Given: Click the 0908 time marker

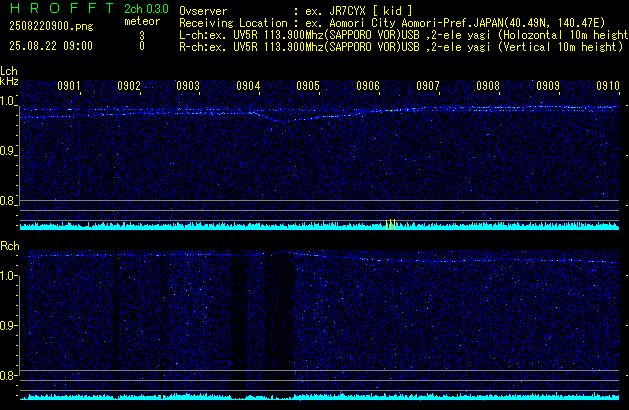Looking at the screenshot, I should (x=488, y=86).
